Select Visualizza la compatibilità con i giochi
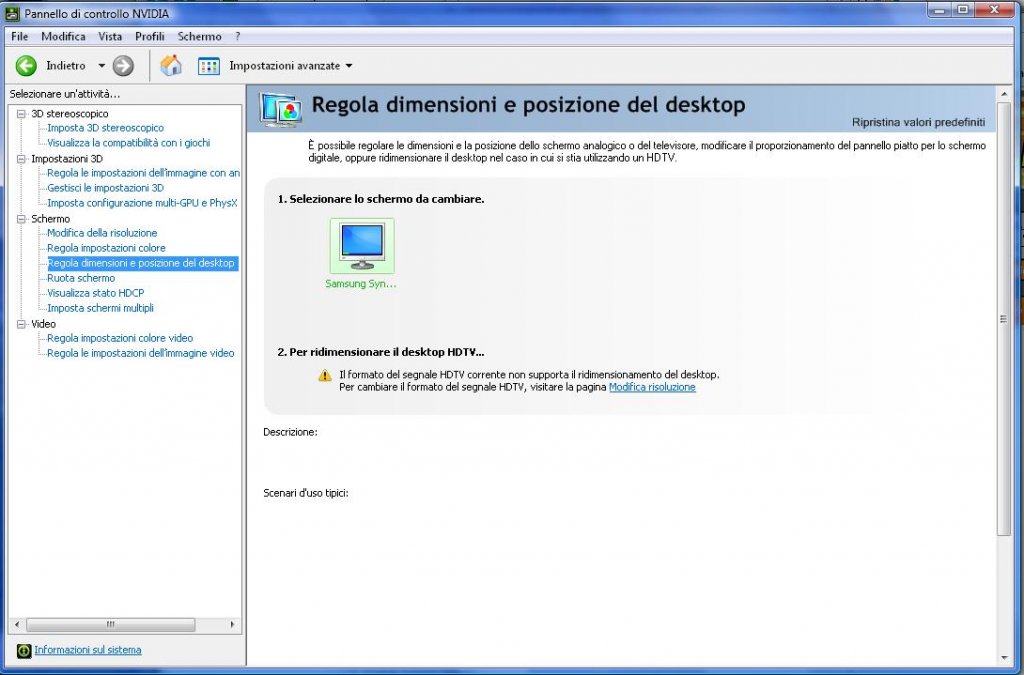The height and width of the screenshot is (675, 1024). point(129,143)
